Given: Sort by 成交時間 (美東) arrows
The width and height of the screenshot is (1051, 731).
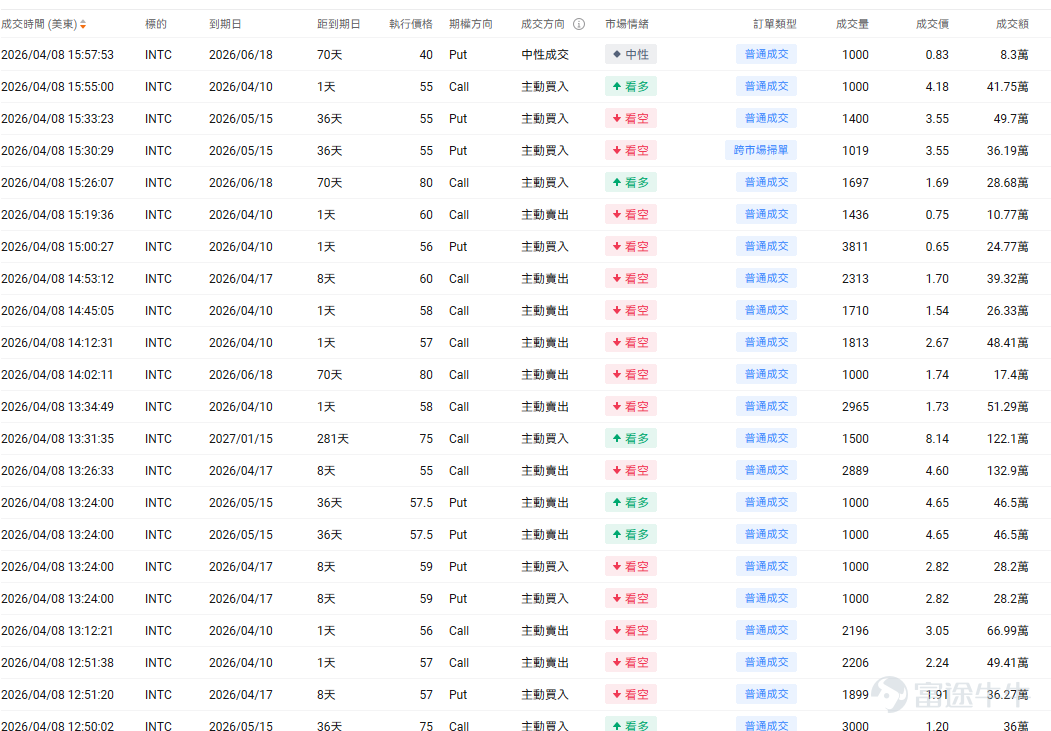Looking at the screenshot, I should 83,25.
